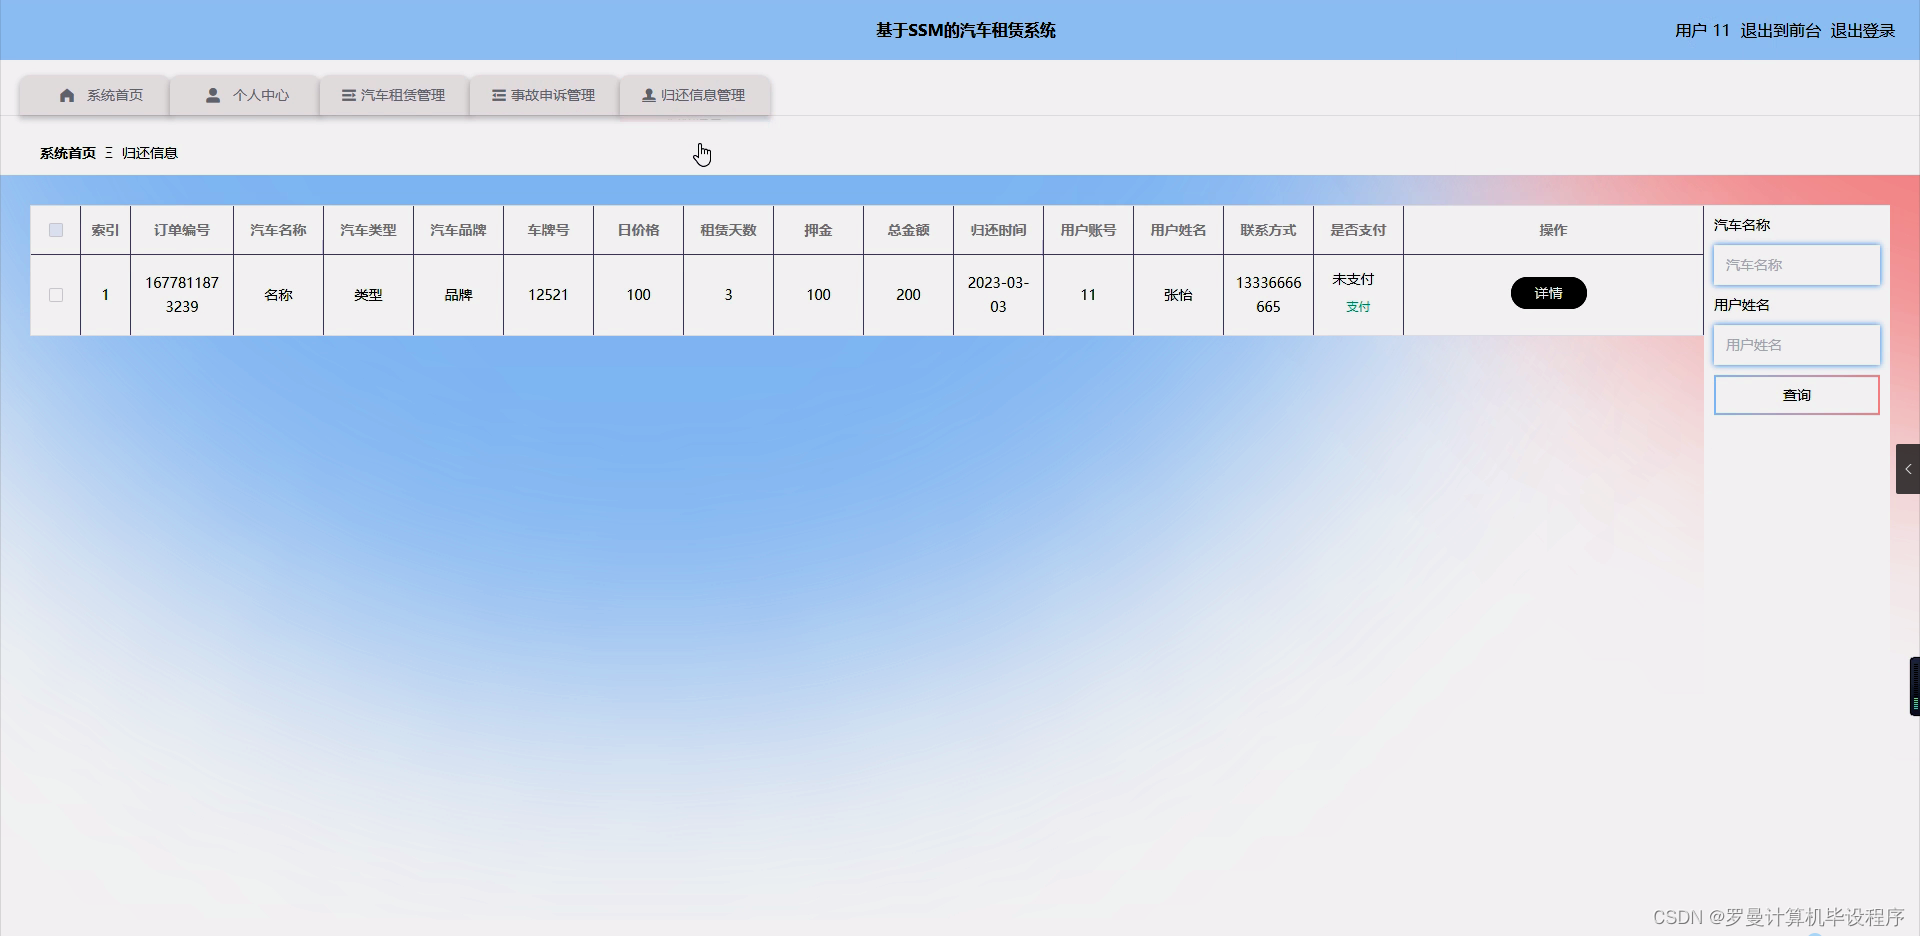Click the user icon on 归还信息管理 tab
The image size is (1920, 936).
[645, 95]
